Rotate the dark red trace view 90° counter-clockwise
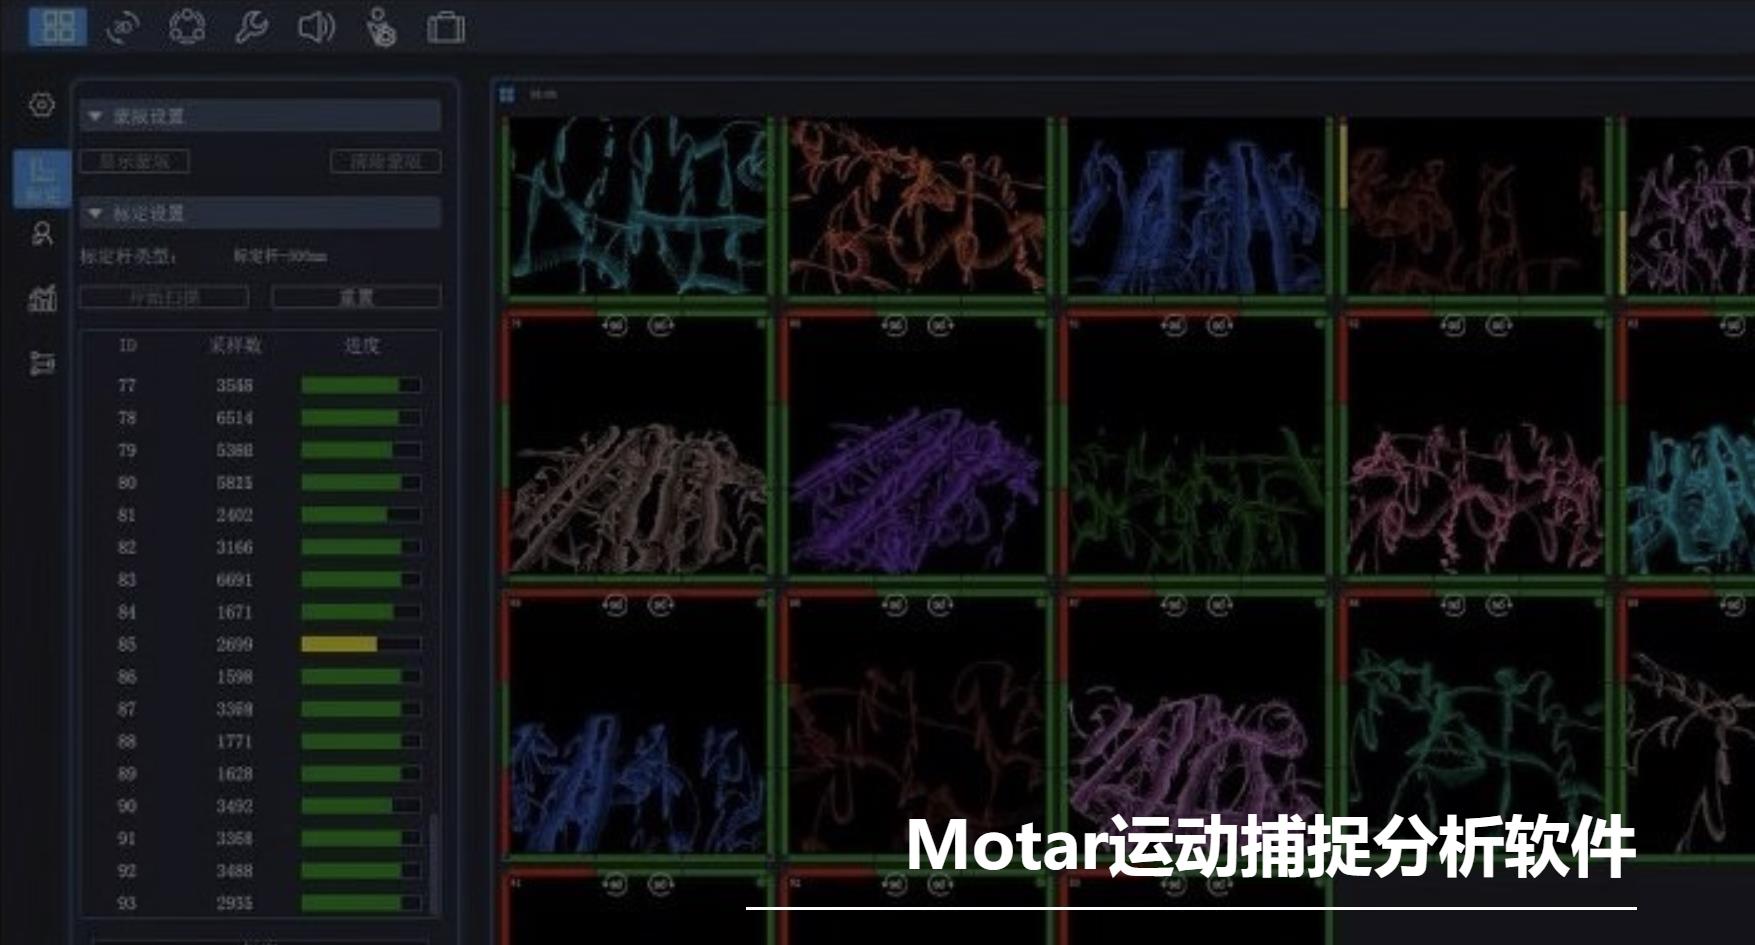1755x945 pixels. (x=895, y=604)
